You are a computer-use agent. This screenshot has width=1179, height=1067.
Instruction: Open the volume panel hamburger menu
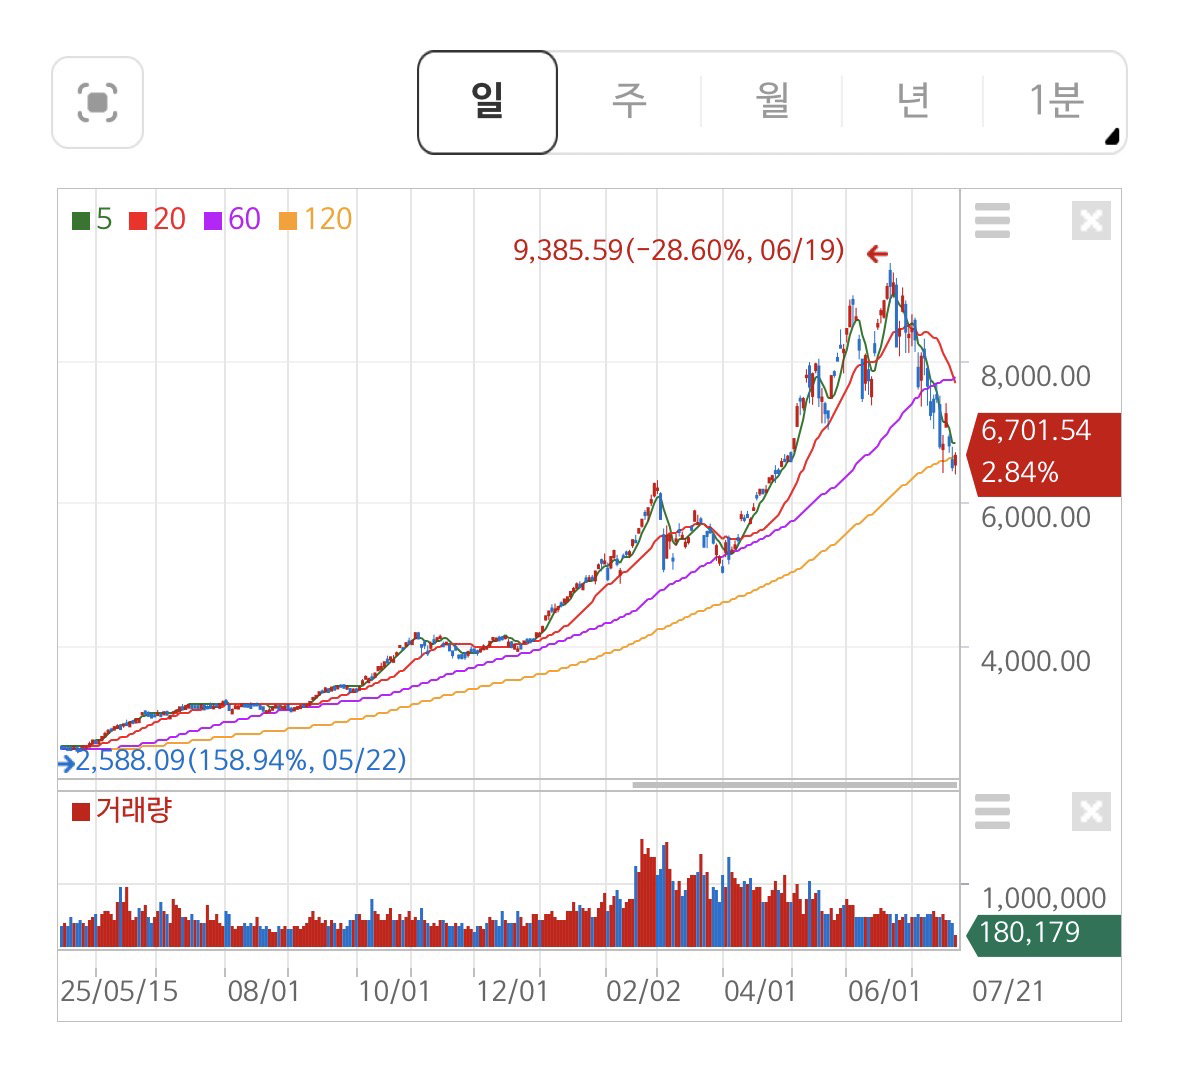992,811
